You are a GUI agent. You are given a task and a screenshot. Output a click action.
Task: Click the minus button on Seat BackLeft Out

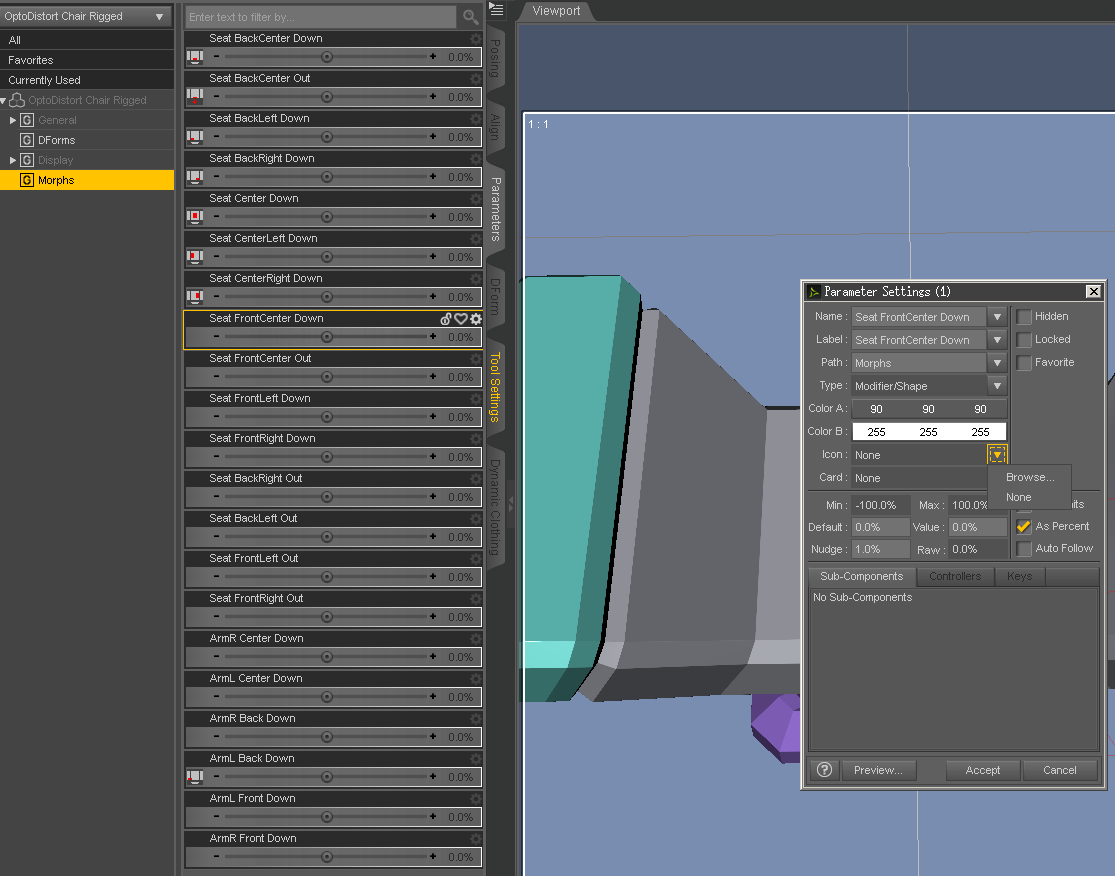click(216, 537)
